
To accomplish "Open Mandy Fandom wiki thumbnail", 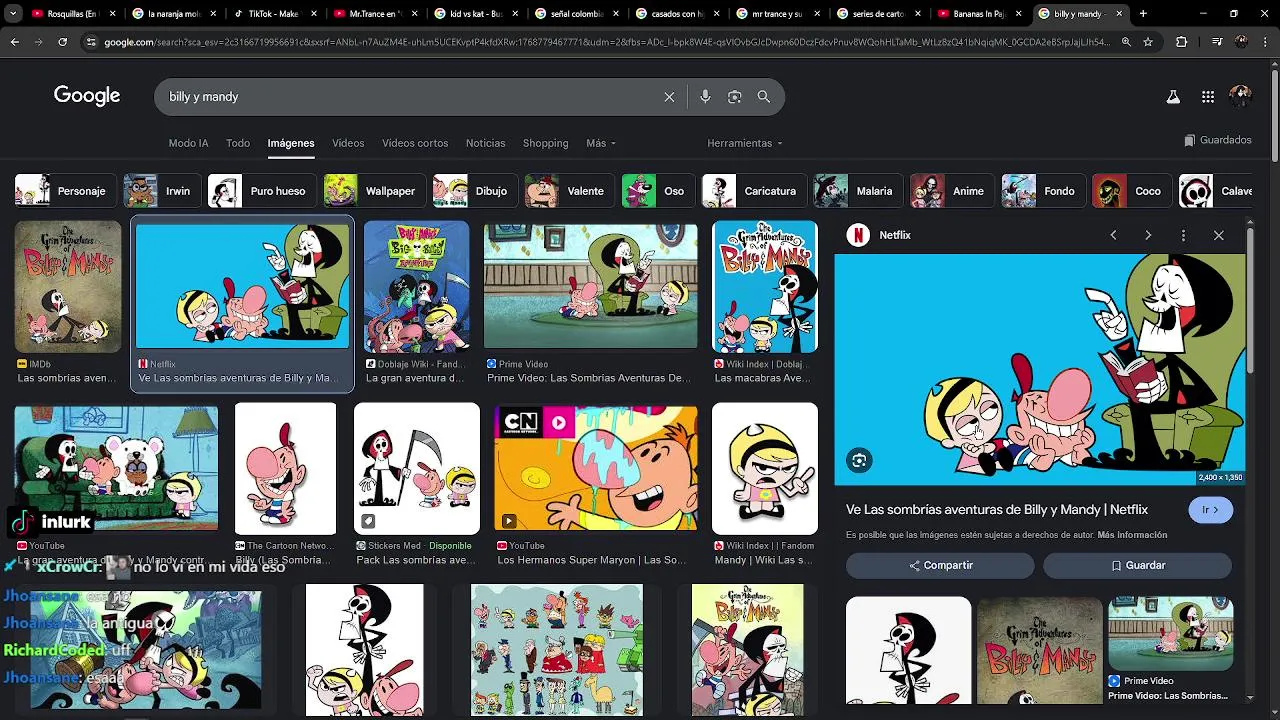I will 765,468.
